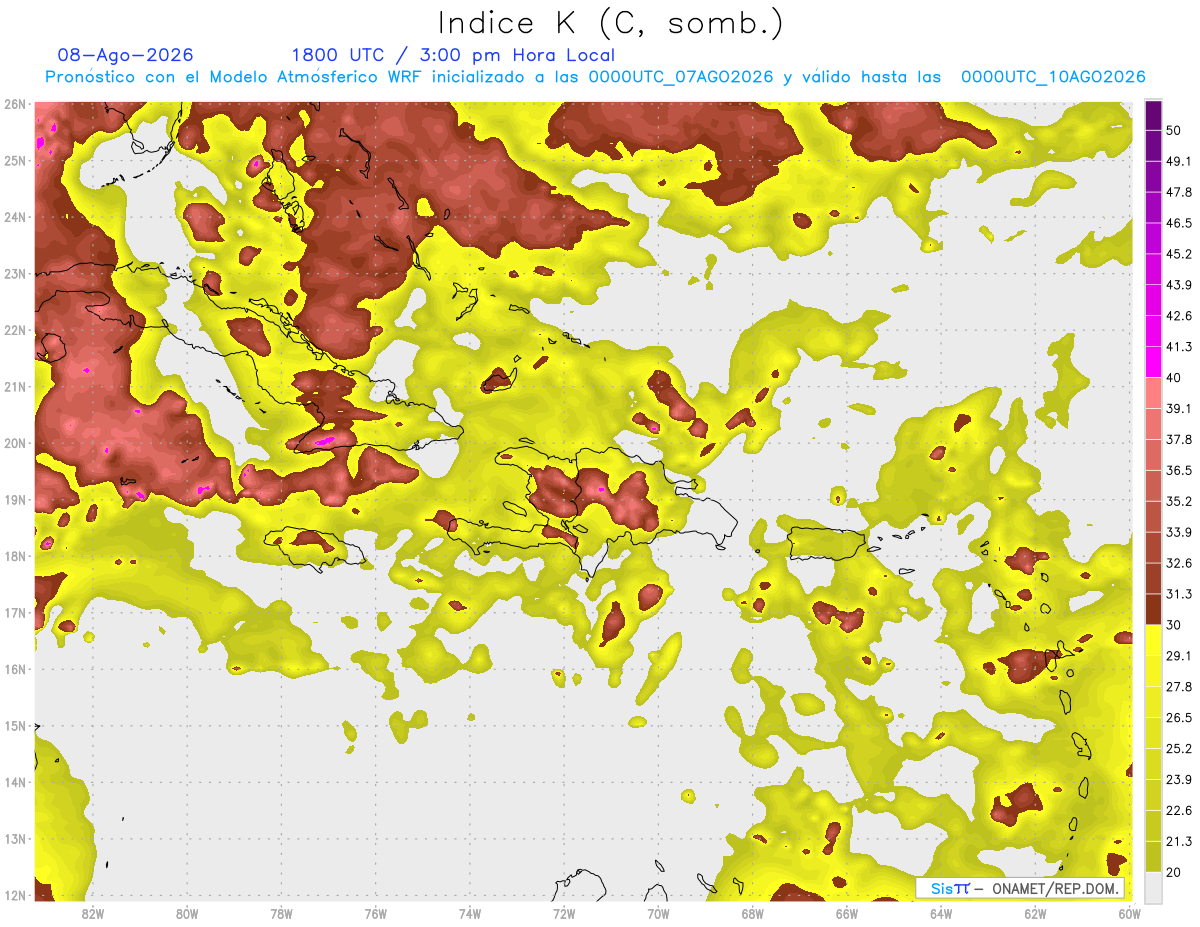Click the '26N' latitude axis label
Screen dimensions: 1200x927
tap(14, 104)
